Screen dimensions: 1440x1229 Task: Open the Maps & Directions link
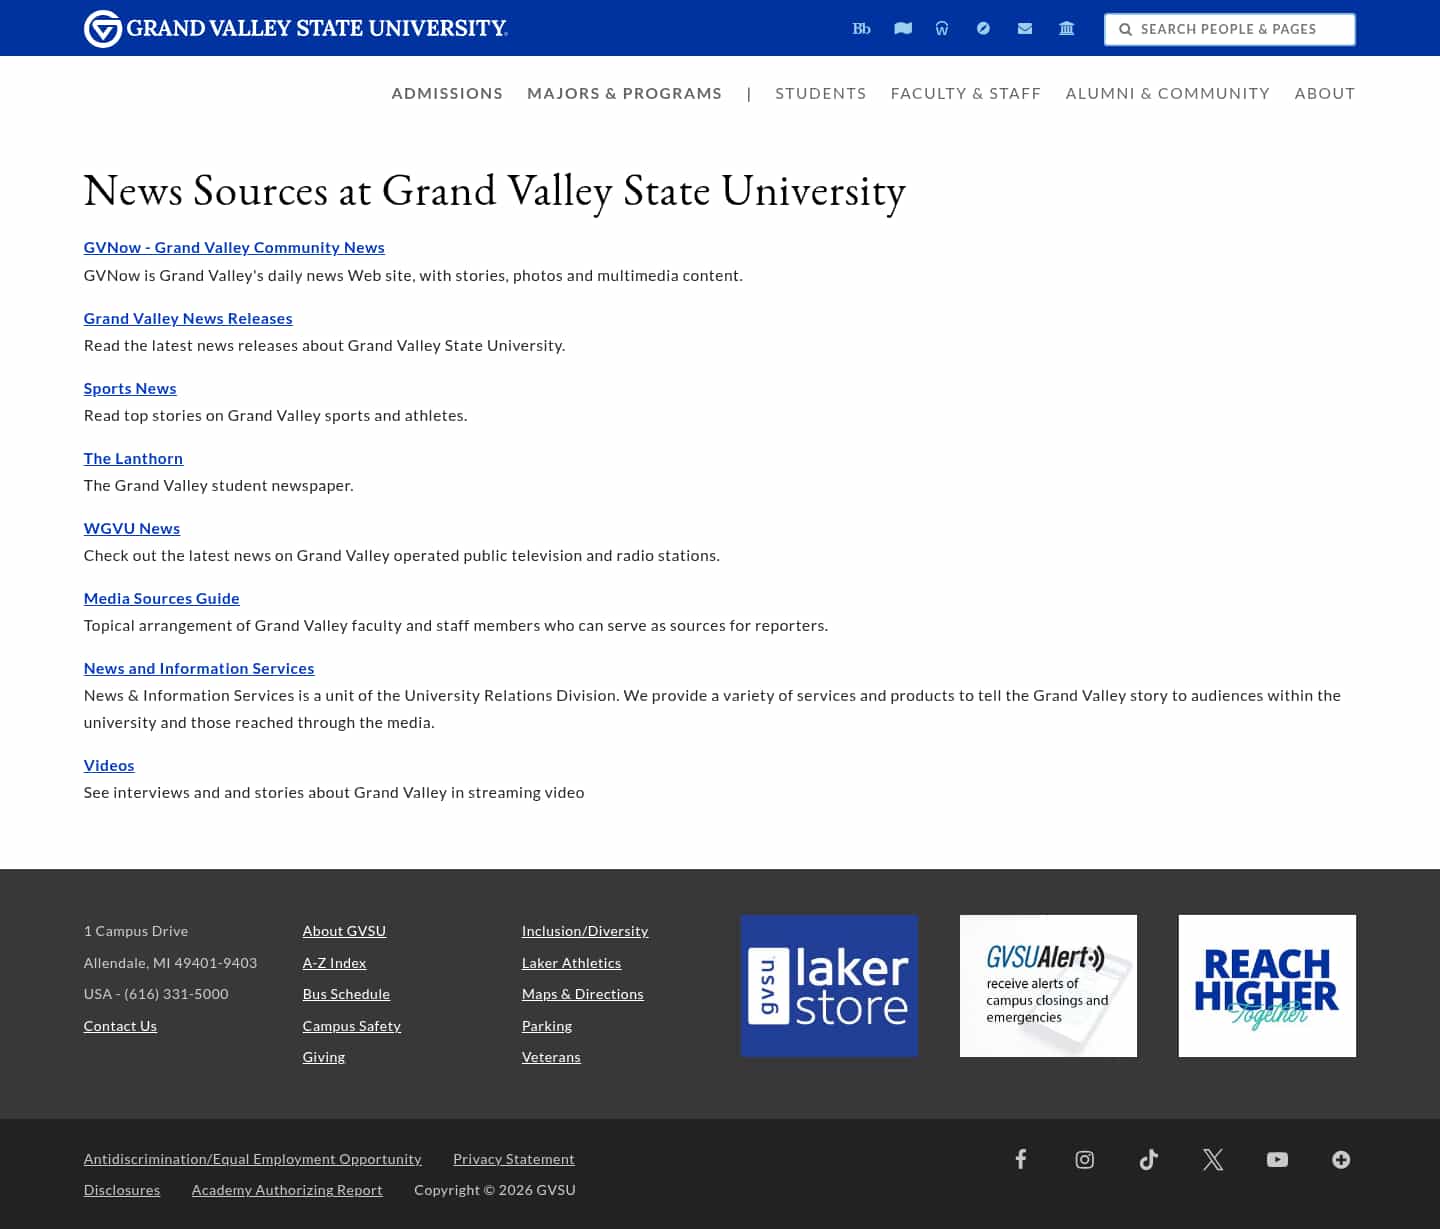(583, 994)
